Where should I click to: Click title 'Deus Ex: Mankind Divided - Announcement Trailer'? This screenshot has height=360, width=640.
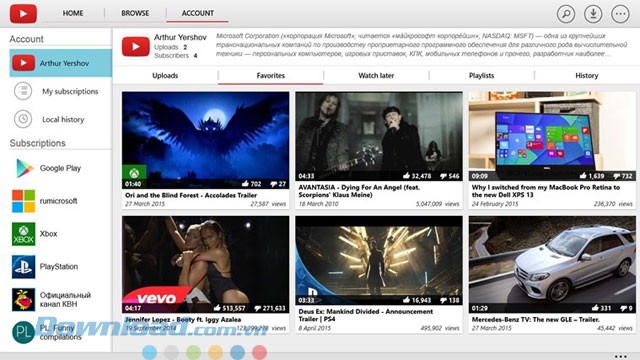[365, 315]
